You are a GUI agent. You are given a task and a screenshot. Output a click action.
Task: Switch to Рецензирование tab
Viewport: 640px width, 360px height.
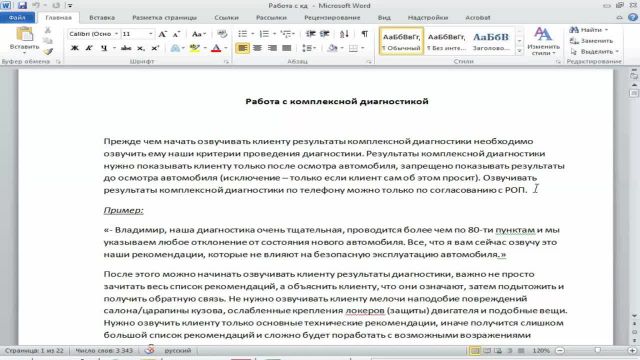tap(332, 18)
